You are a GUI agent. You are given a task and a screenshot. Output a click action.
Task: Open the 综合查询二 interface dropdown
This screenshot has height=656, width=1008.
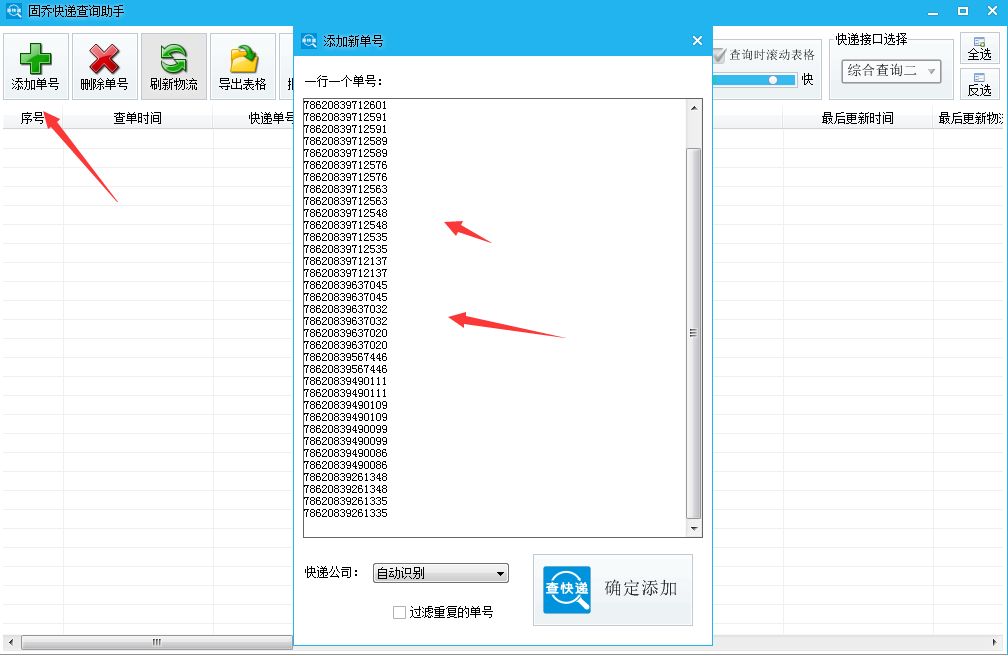tap(891, 71)
